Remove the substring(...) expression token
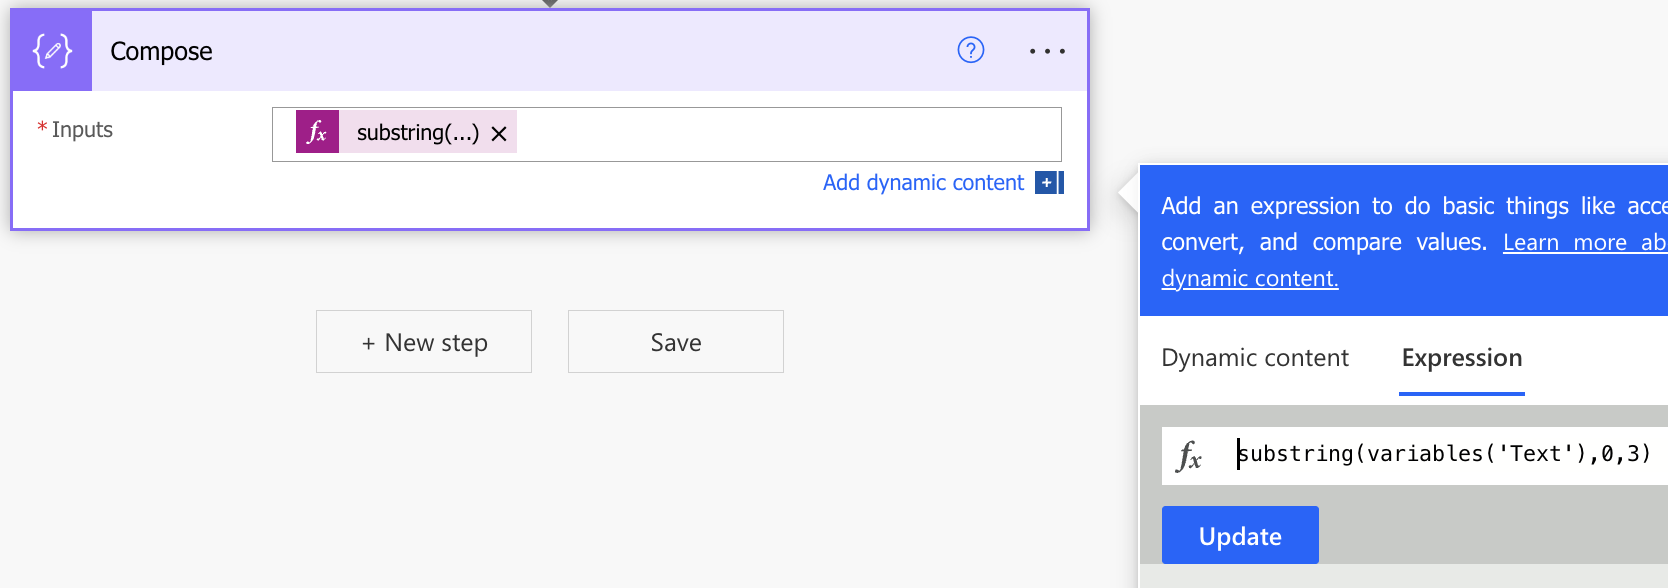Image resolution: width=1668 pixels, height=588 pixels. (499, 133)
